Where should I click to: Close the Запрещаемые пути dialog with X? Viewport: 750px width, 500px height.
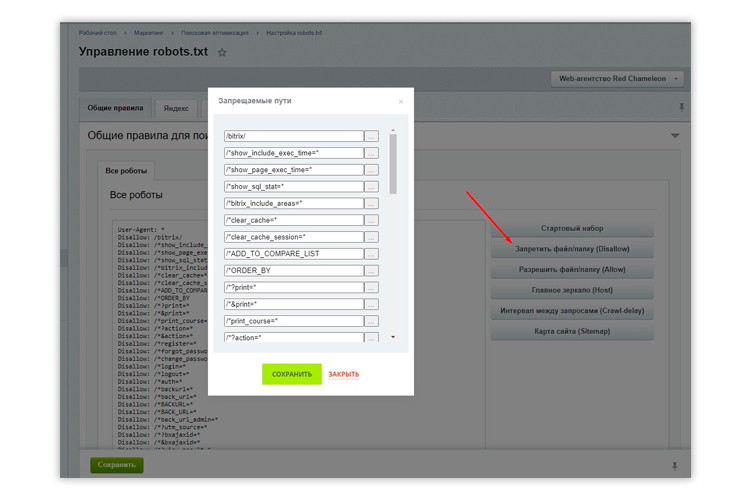click(401, 101)
